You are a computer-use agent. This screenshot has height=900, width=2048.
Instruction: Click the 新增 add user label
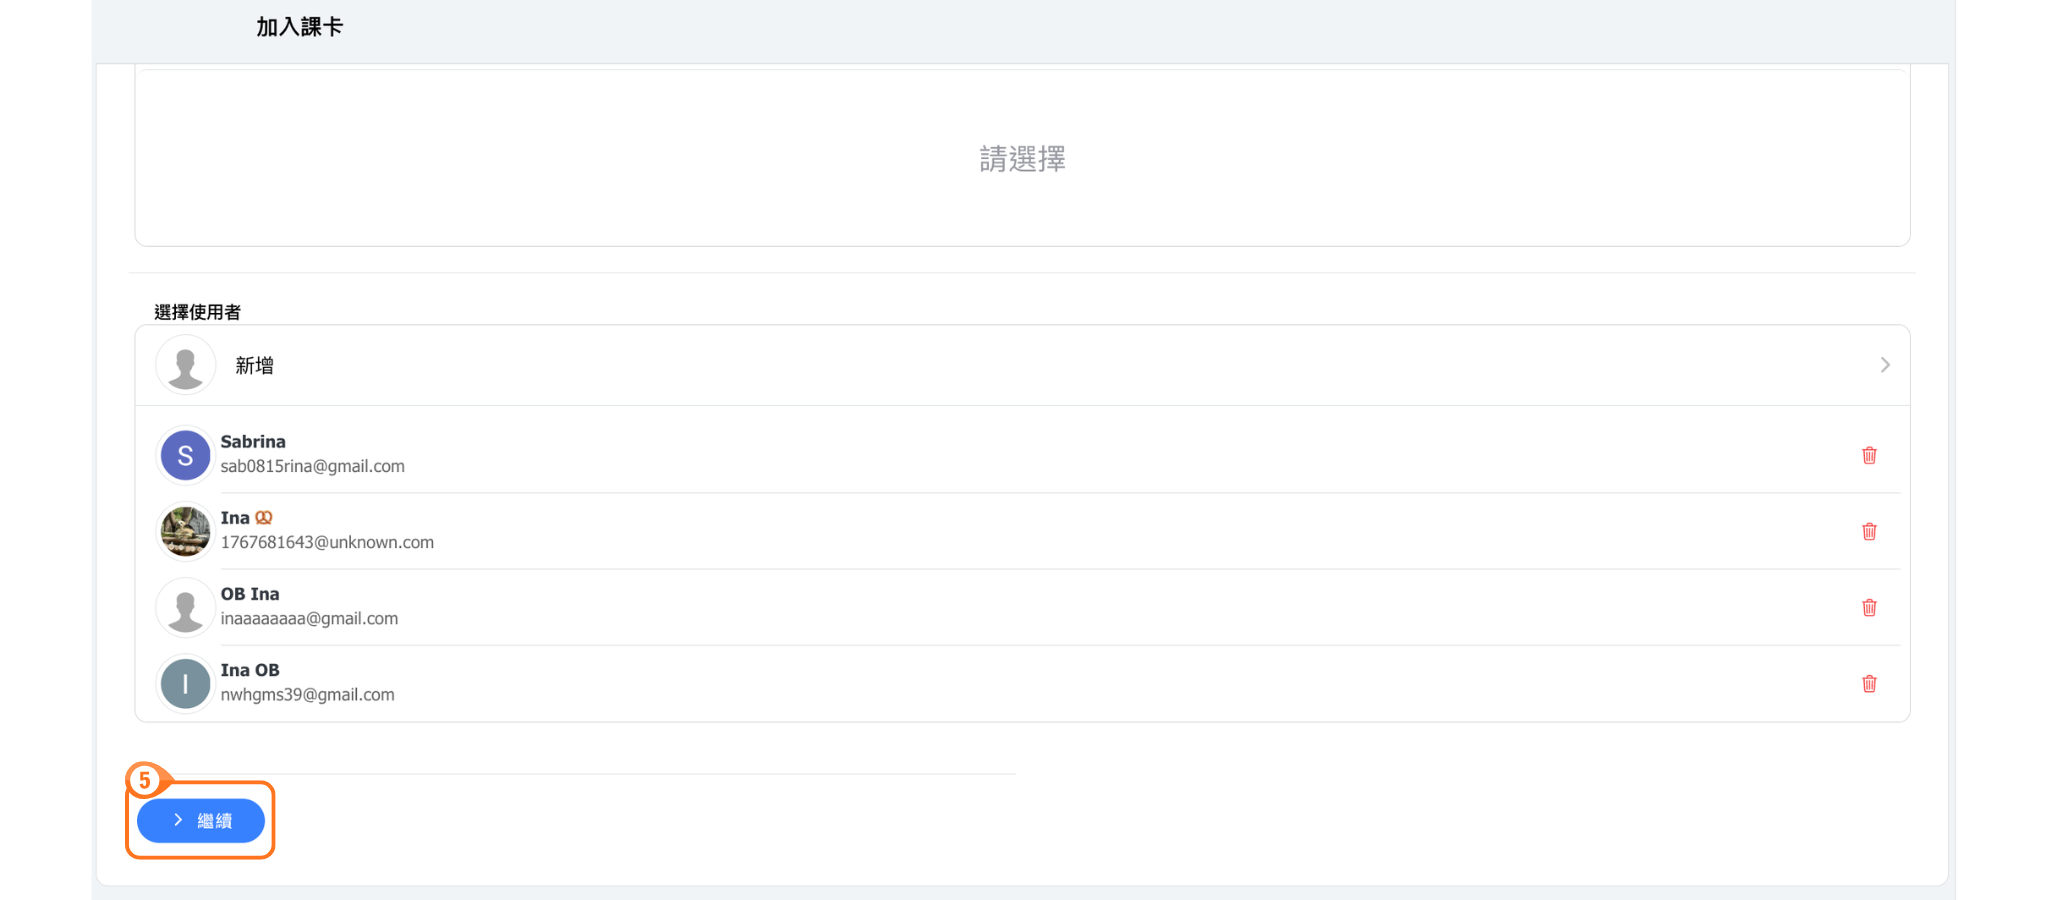(x=254, y=366)
